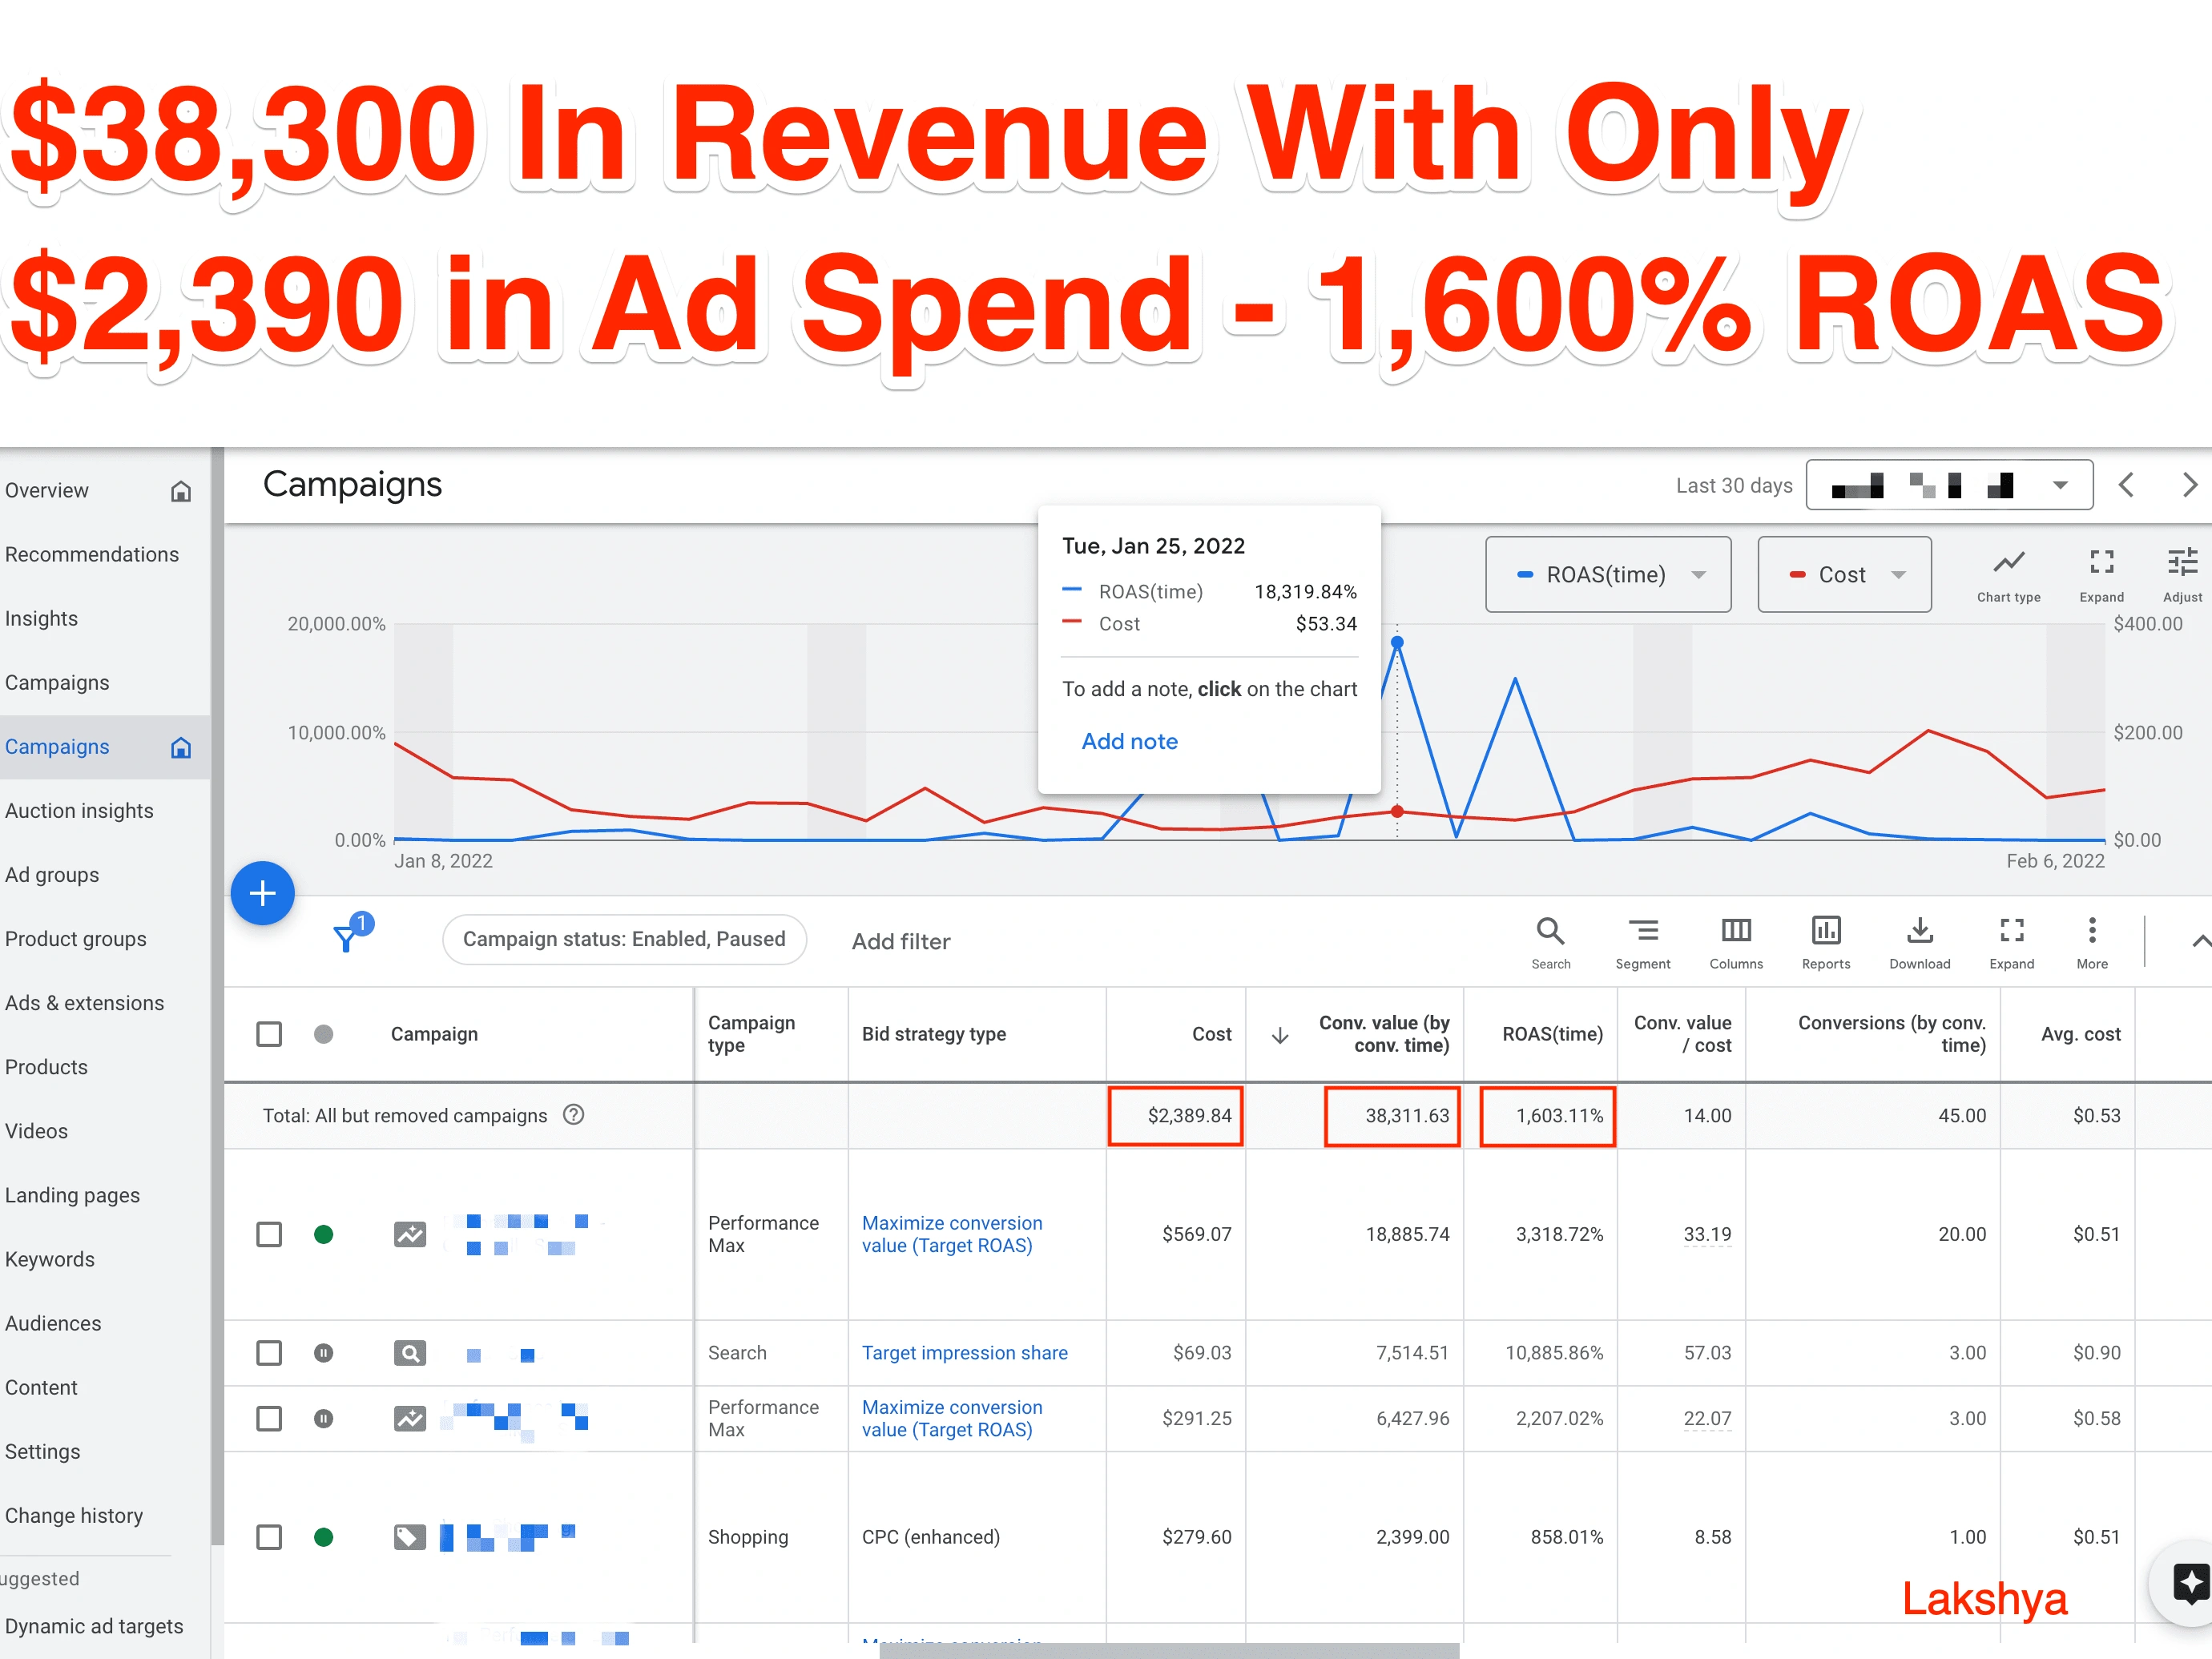Sort by ROAS(time) column header
This screenshot has width=2212, height=1659.
pyautogui.click(x=1552, y=1034)
